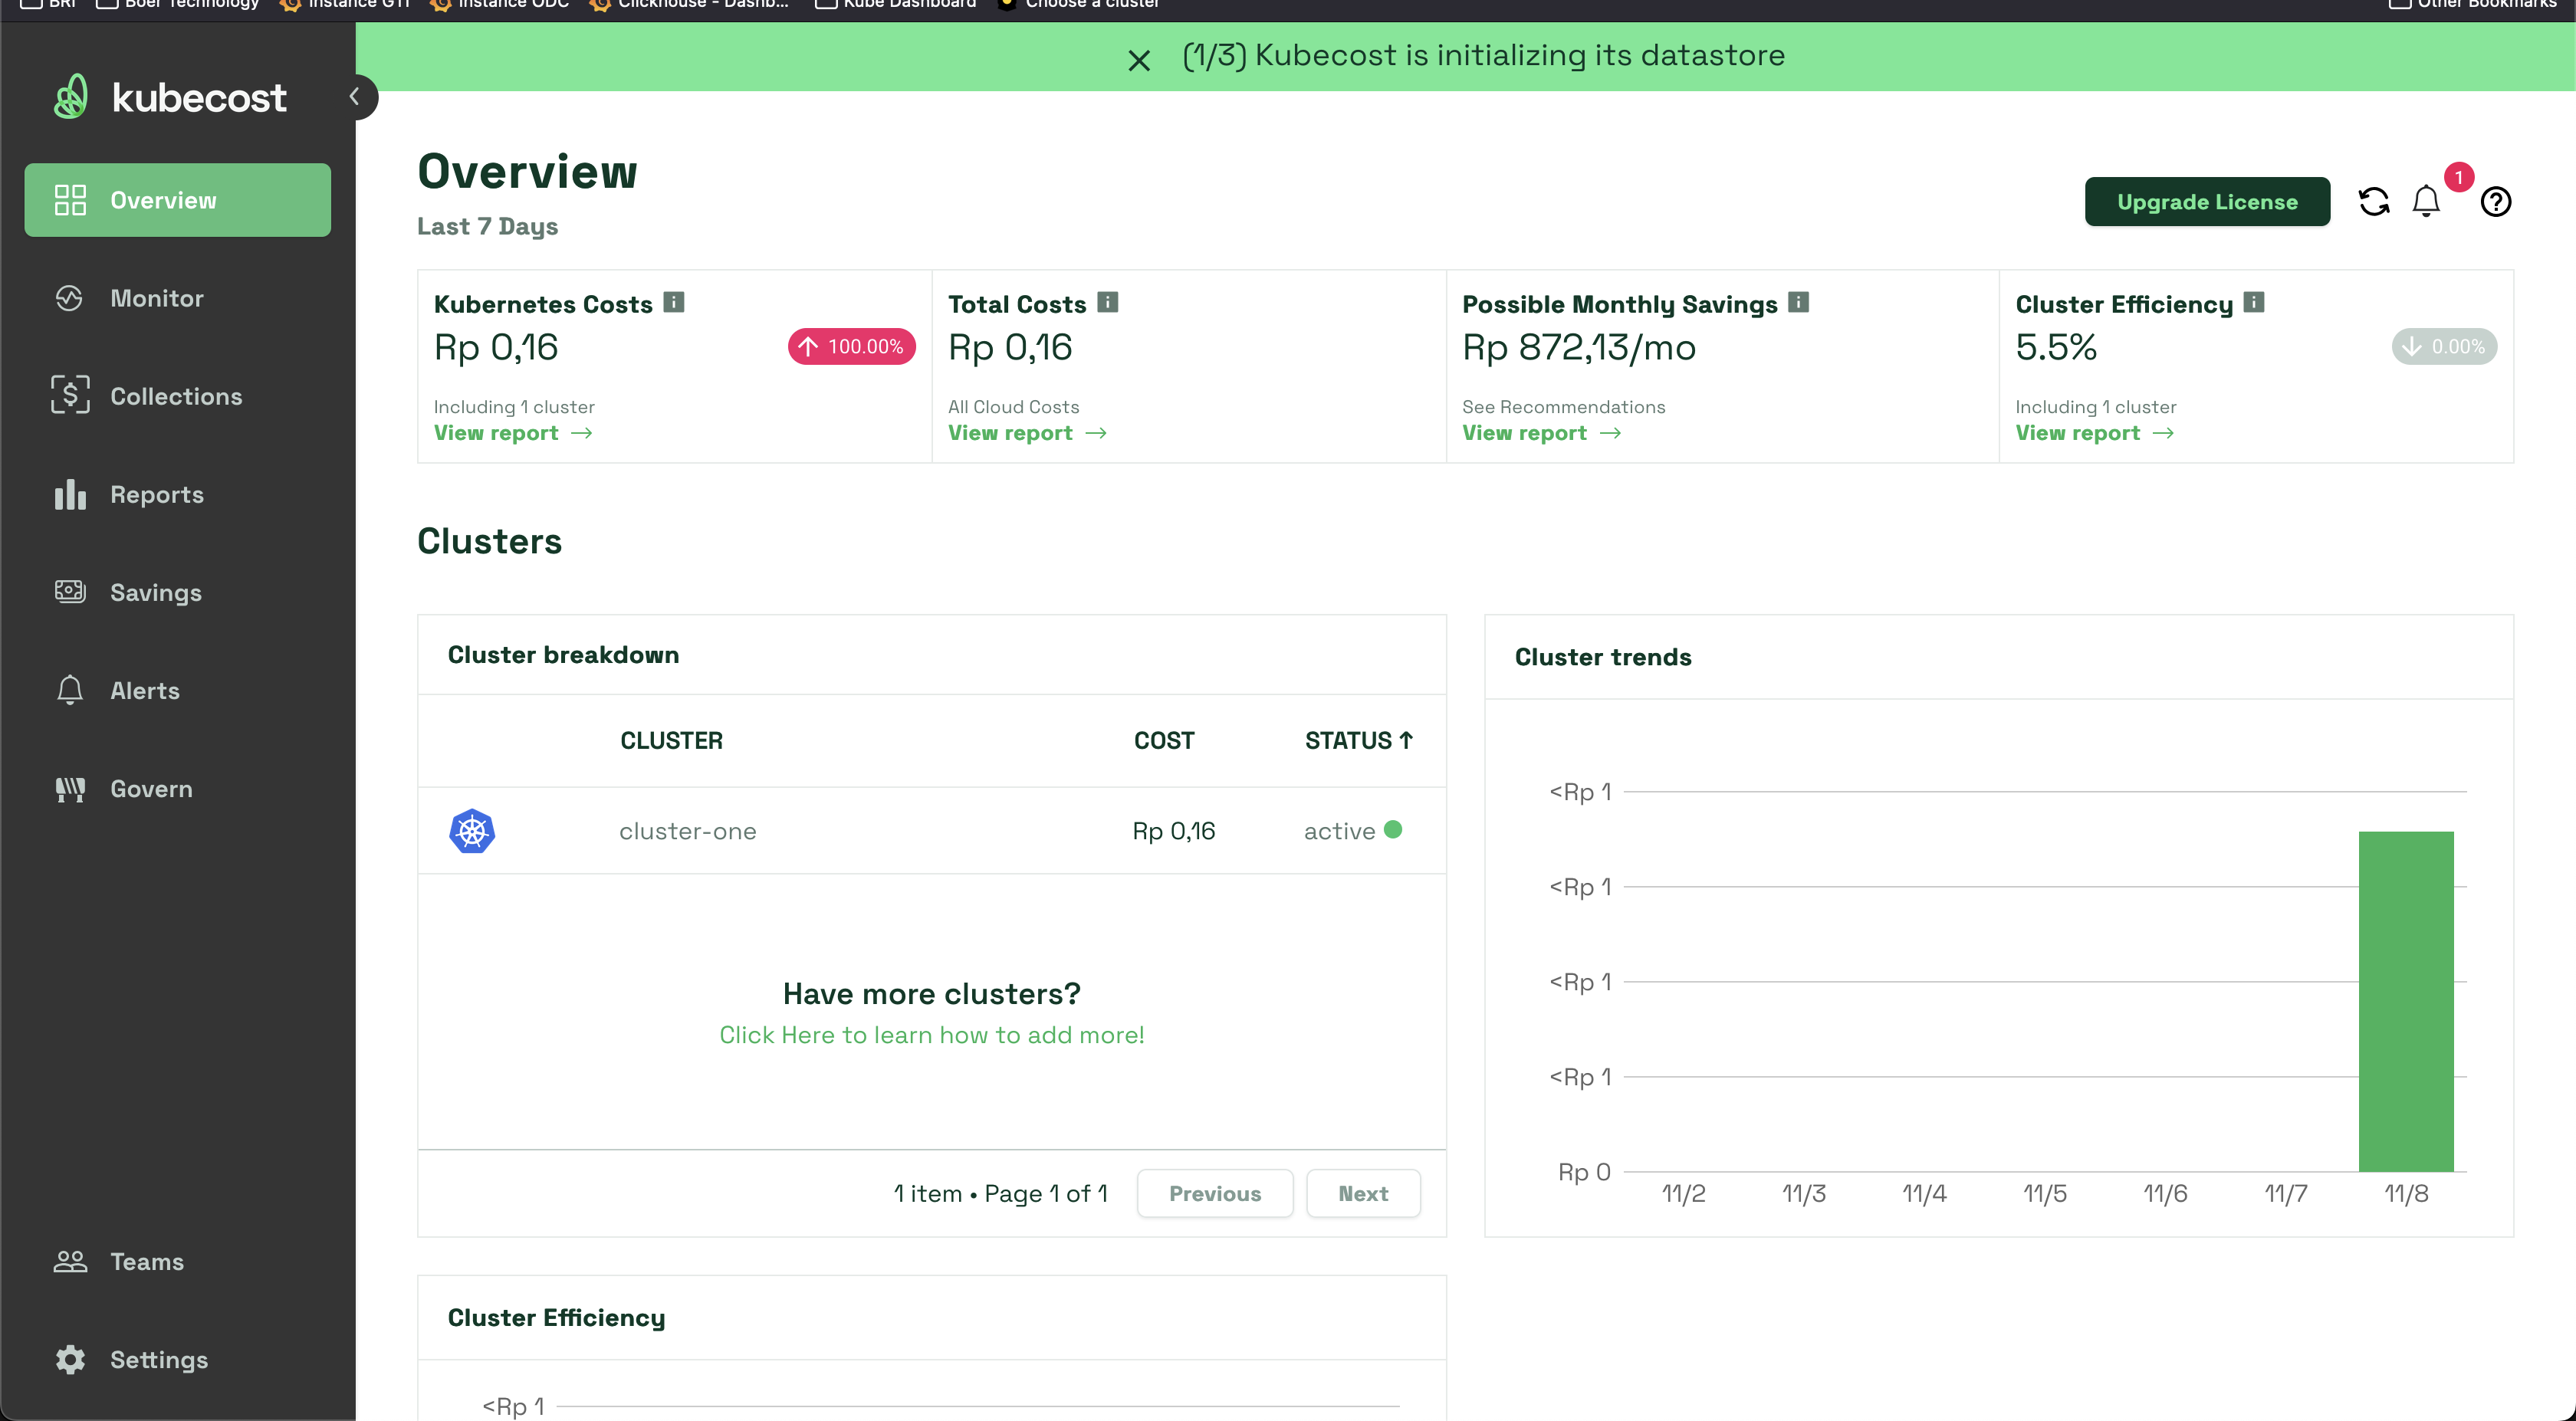This screenshot has height=1421, width=2576.
Task: Click the refresh data icon
Action: (x=2373, y=202)
